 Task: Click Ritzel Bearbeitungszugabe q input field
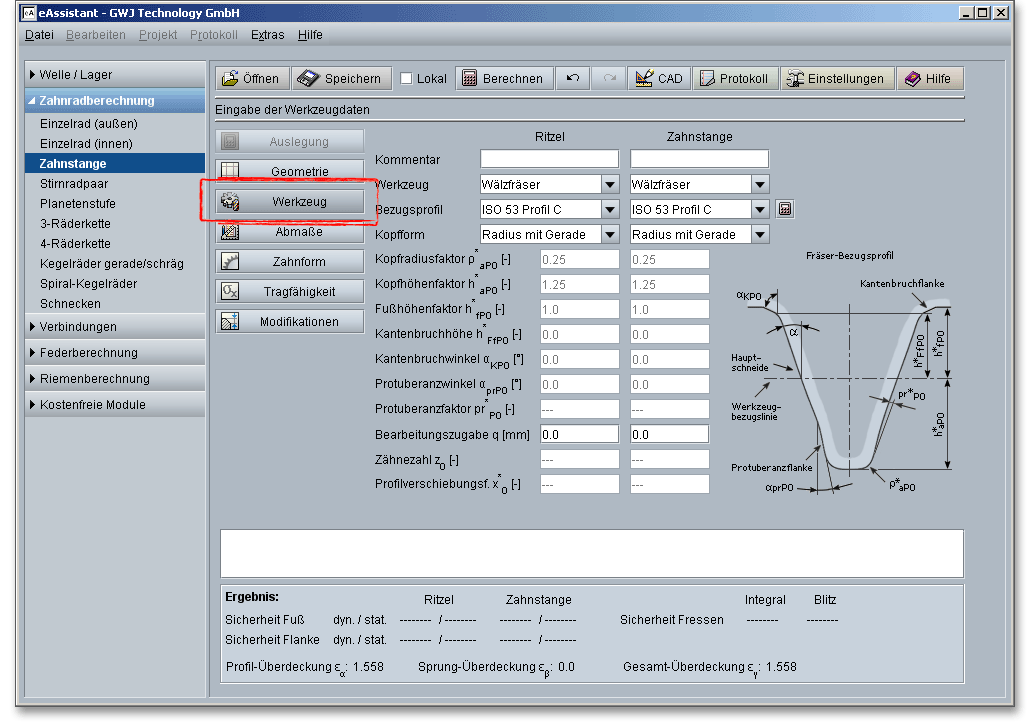pyautogui.click(x=579, y=434)
